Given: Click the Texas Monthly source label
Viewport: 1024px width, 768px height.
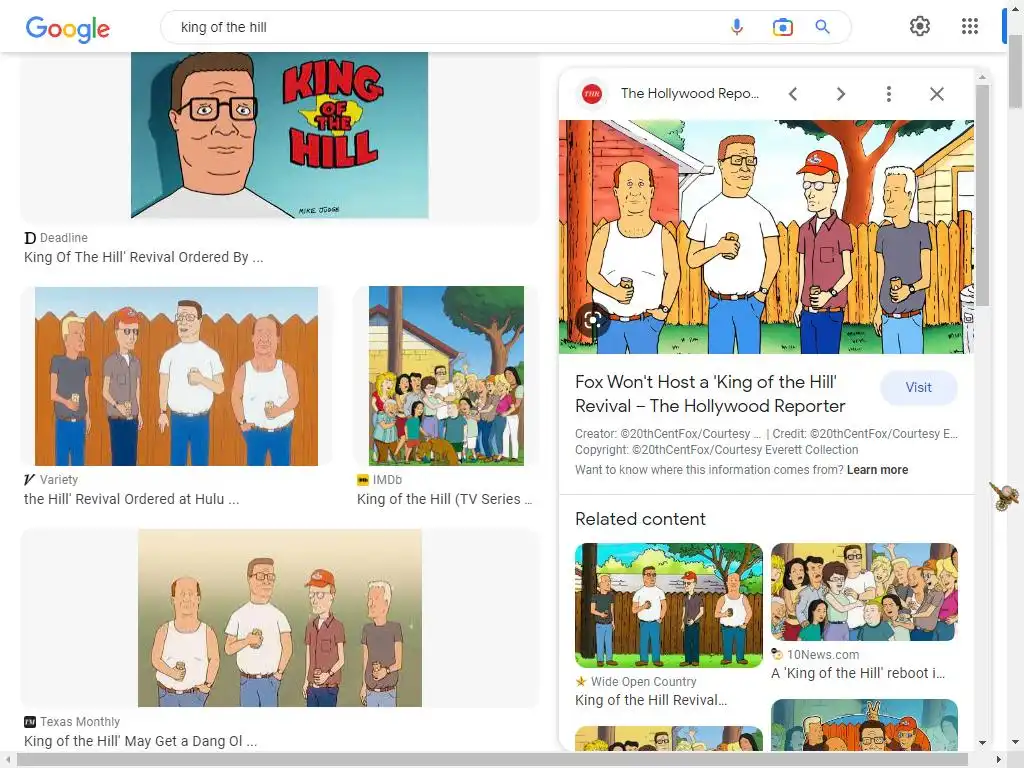Looking at the screenshot, I should pos(80,722).
